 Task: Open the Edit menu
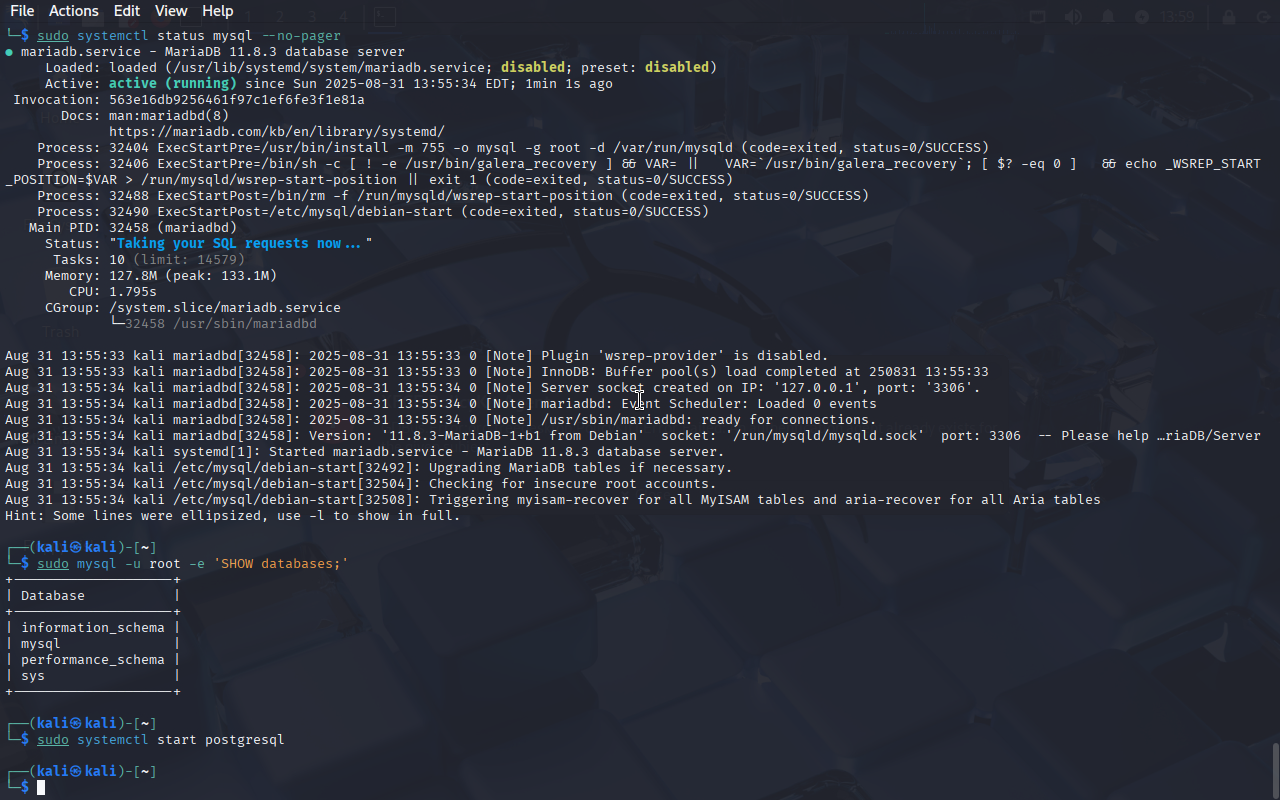click(127, 11)
